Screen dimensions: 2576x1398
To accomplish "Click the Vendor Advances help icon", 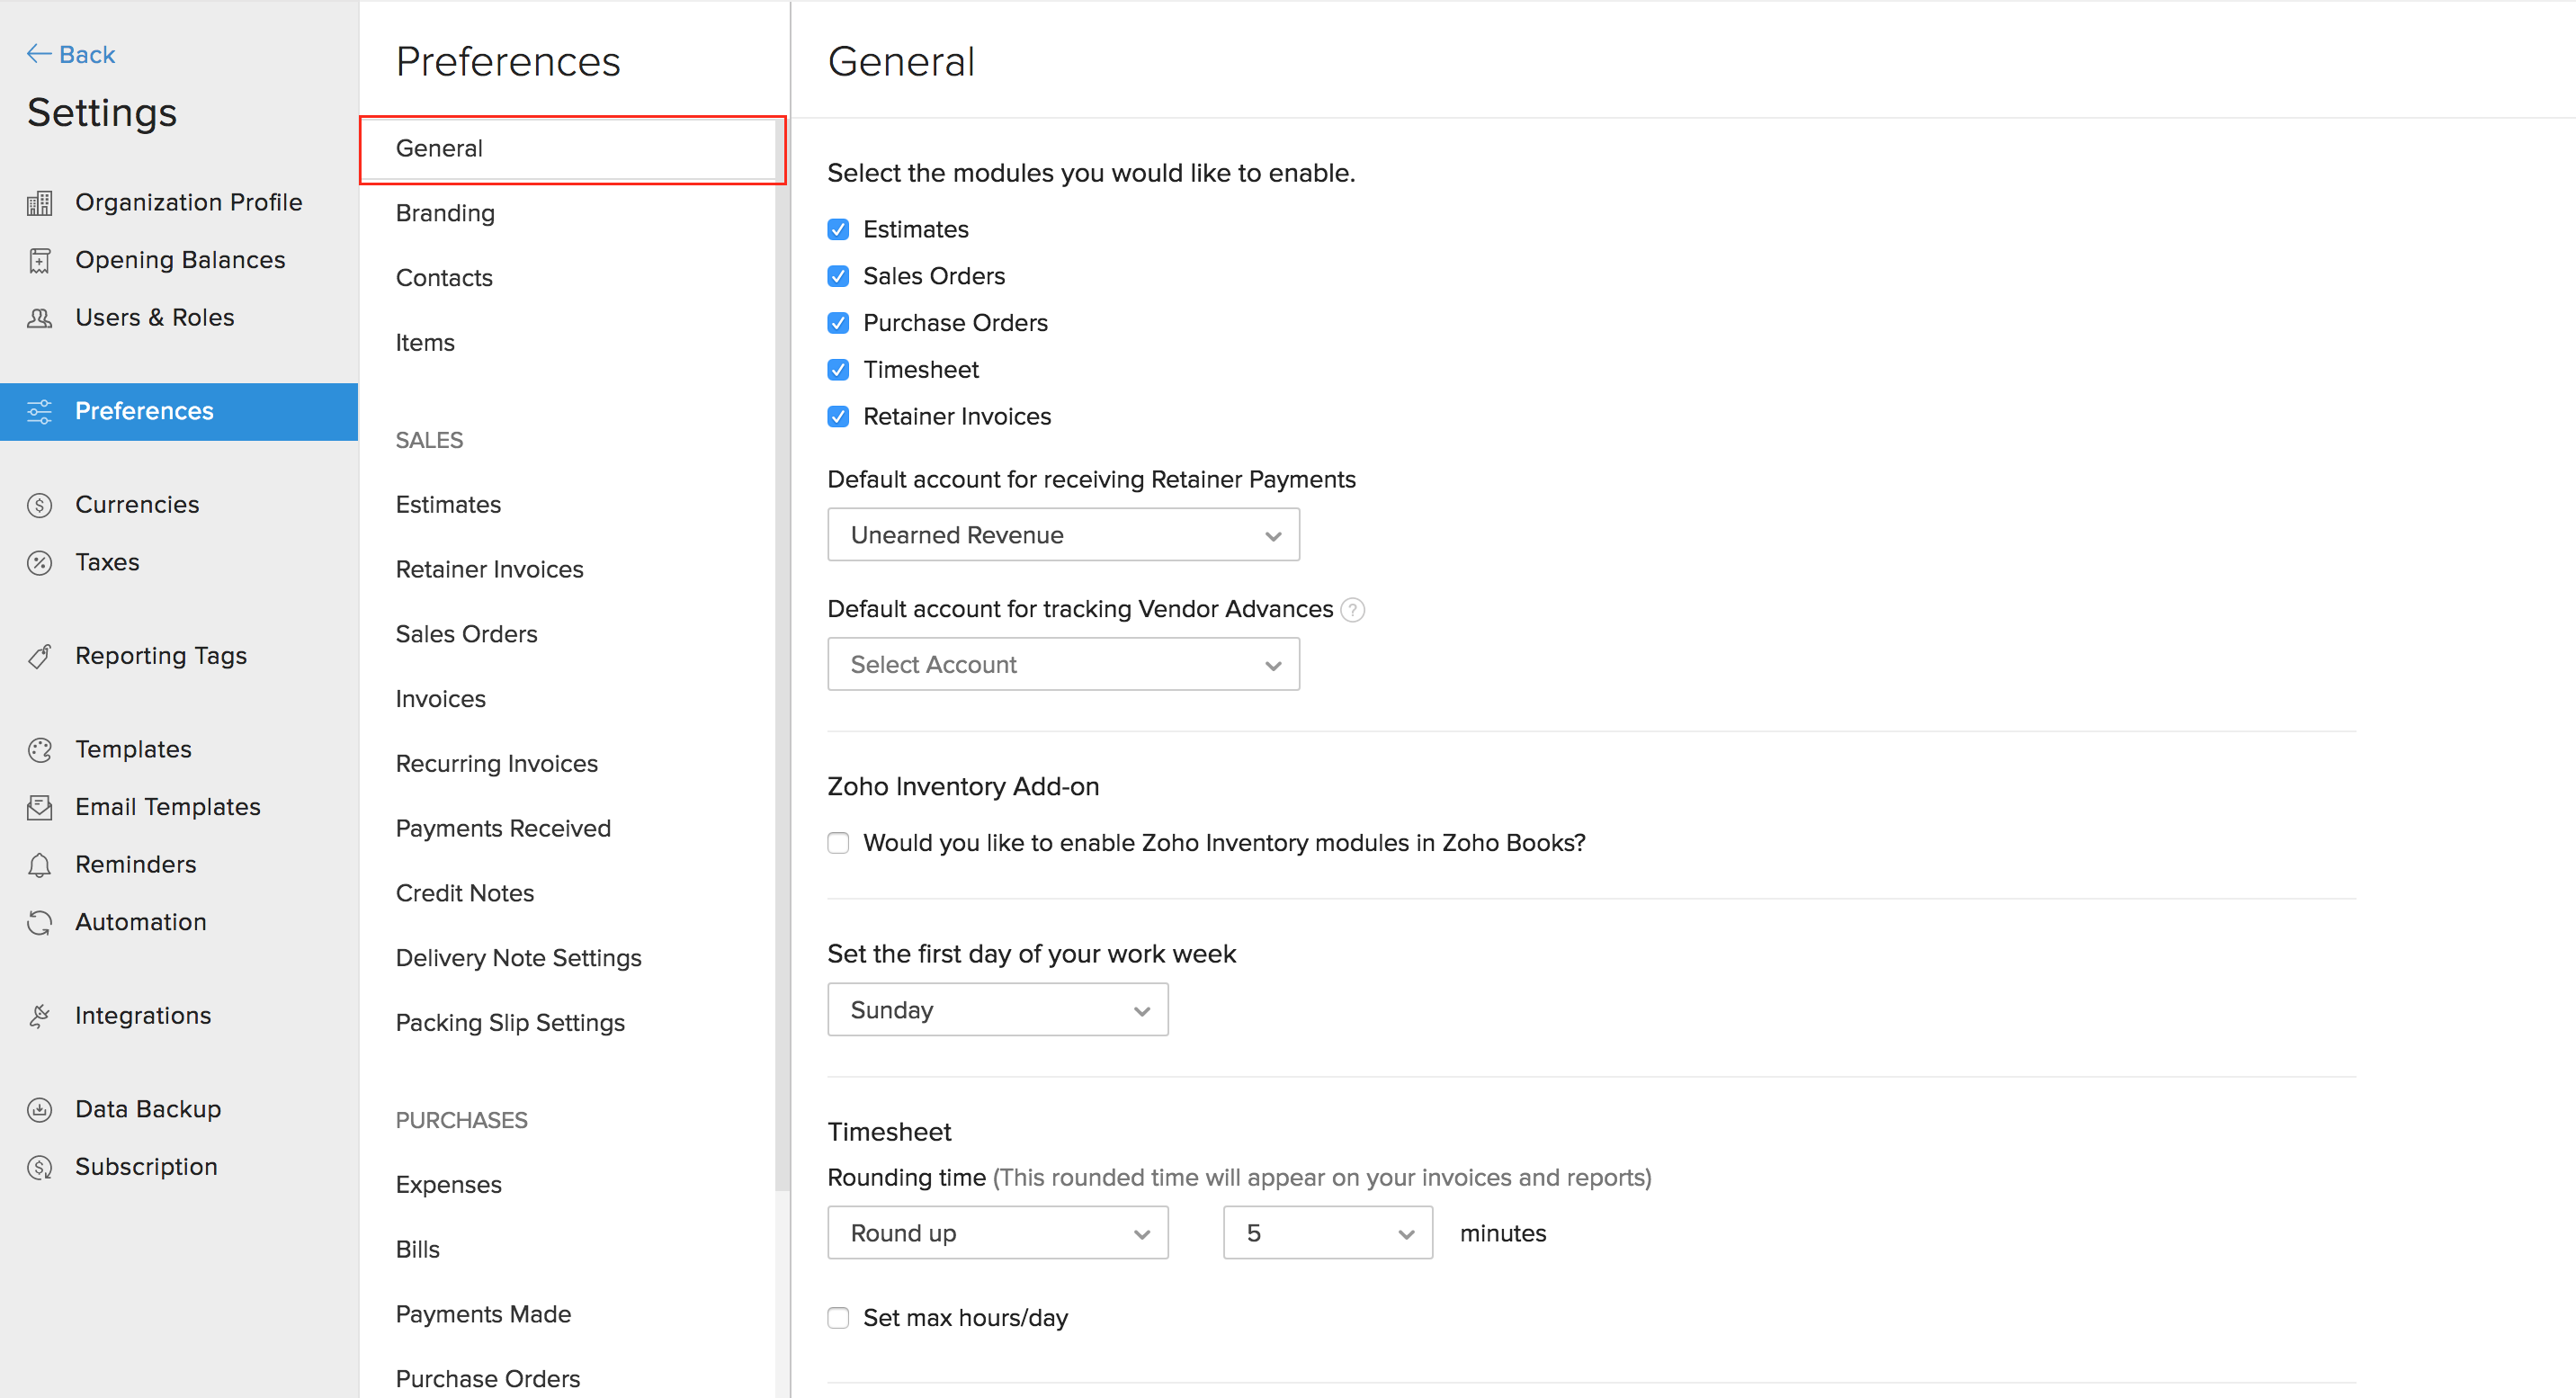I will click(x=1352, y=610).
